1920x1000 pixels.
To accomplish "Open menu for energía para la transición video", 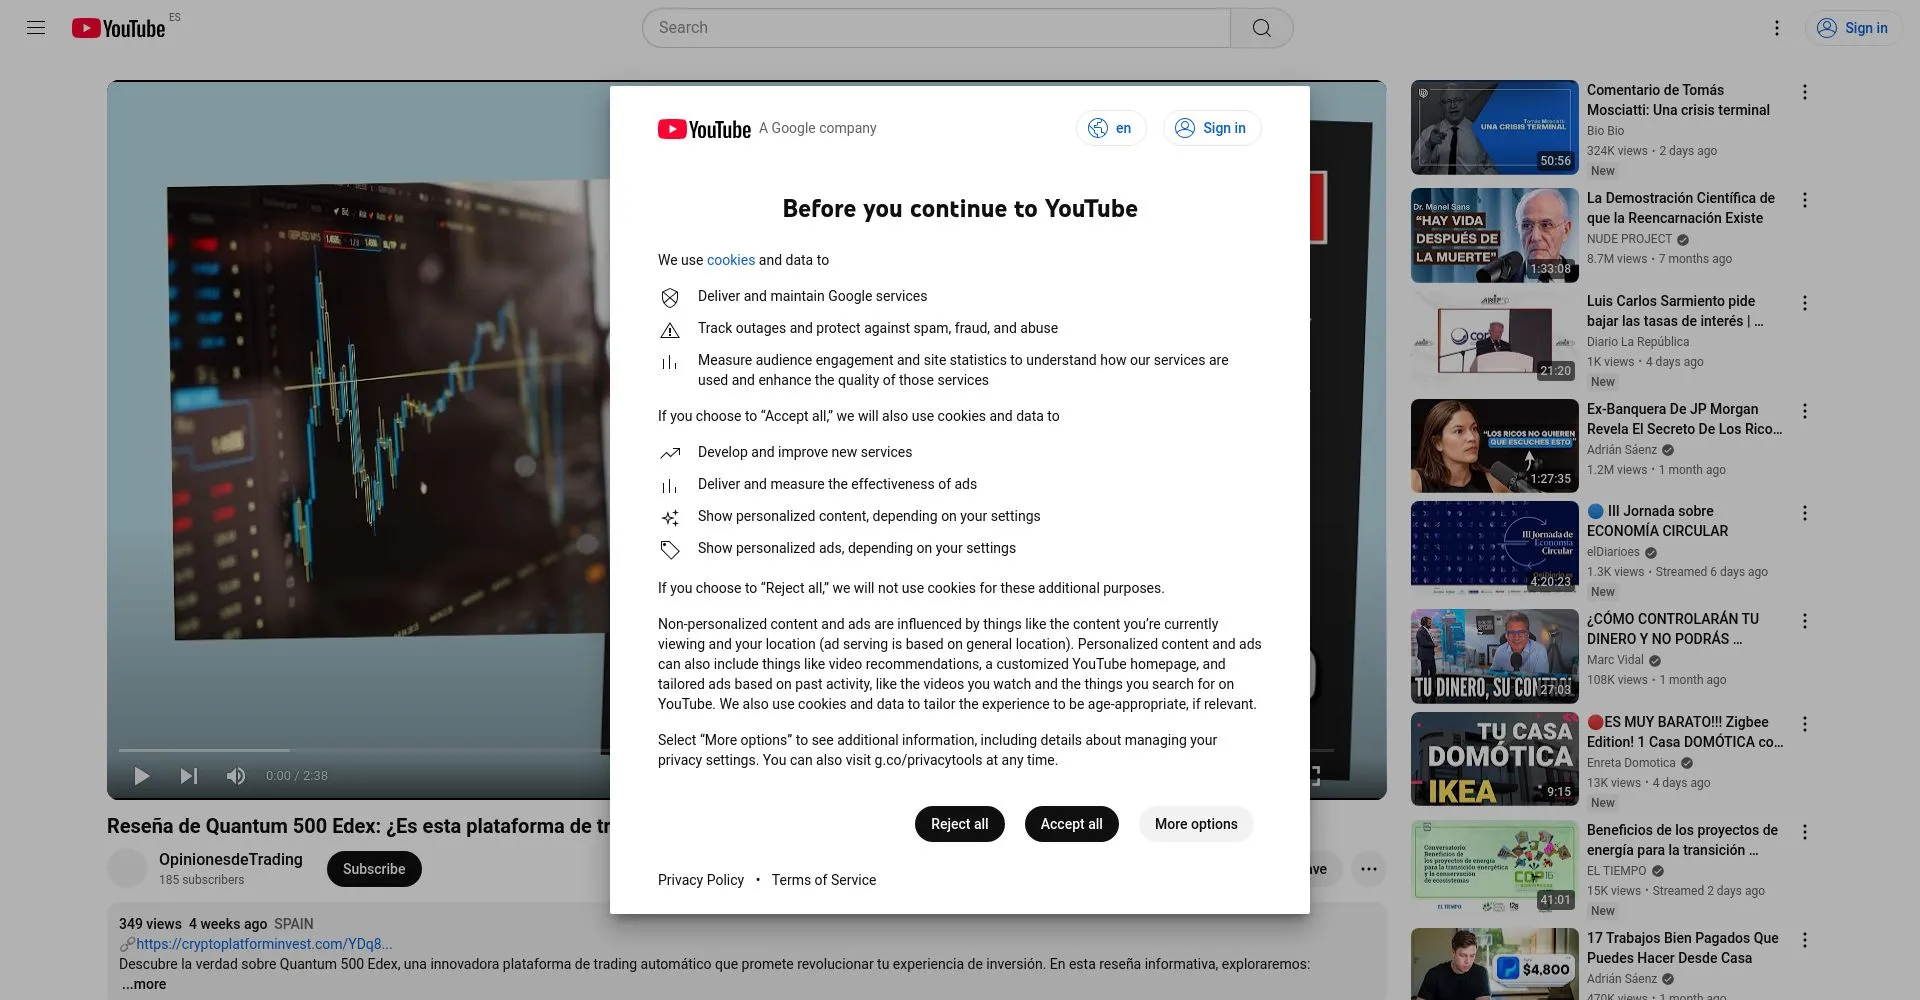I will 1805,832.
